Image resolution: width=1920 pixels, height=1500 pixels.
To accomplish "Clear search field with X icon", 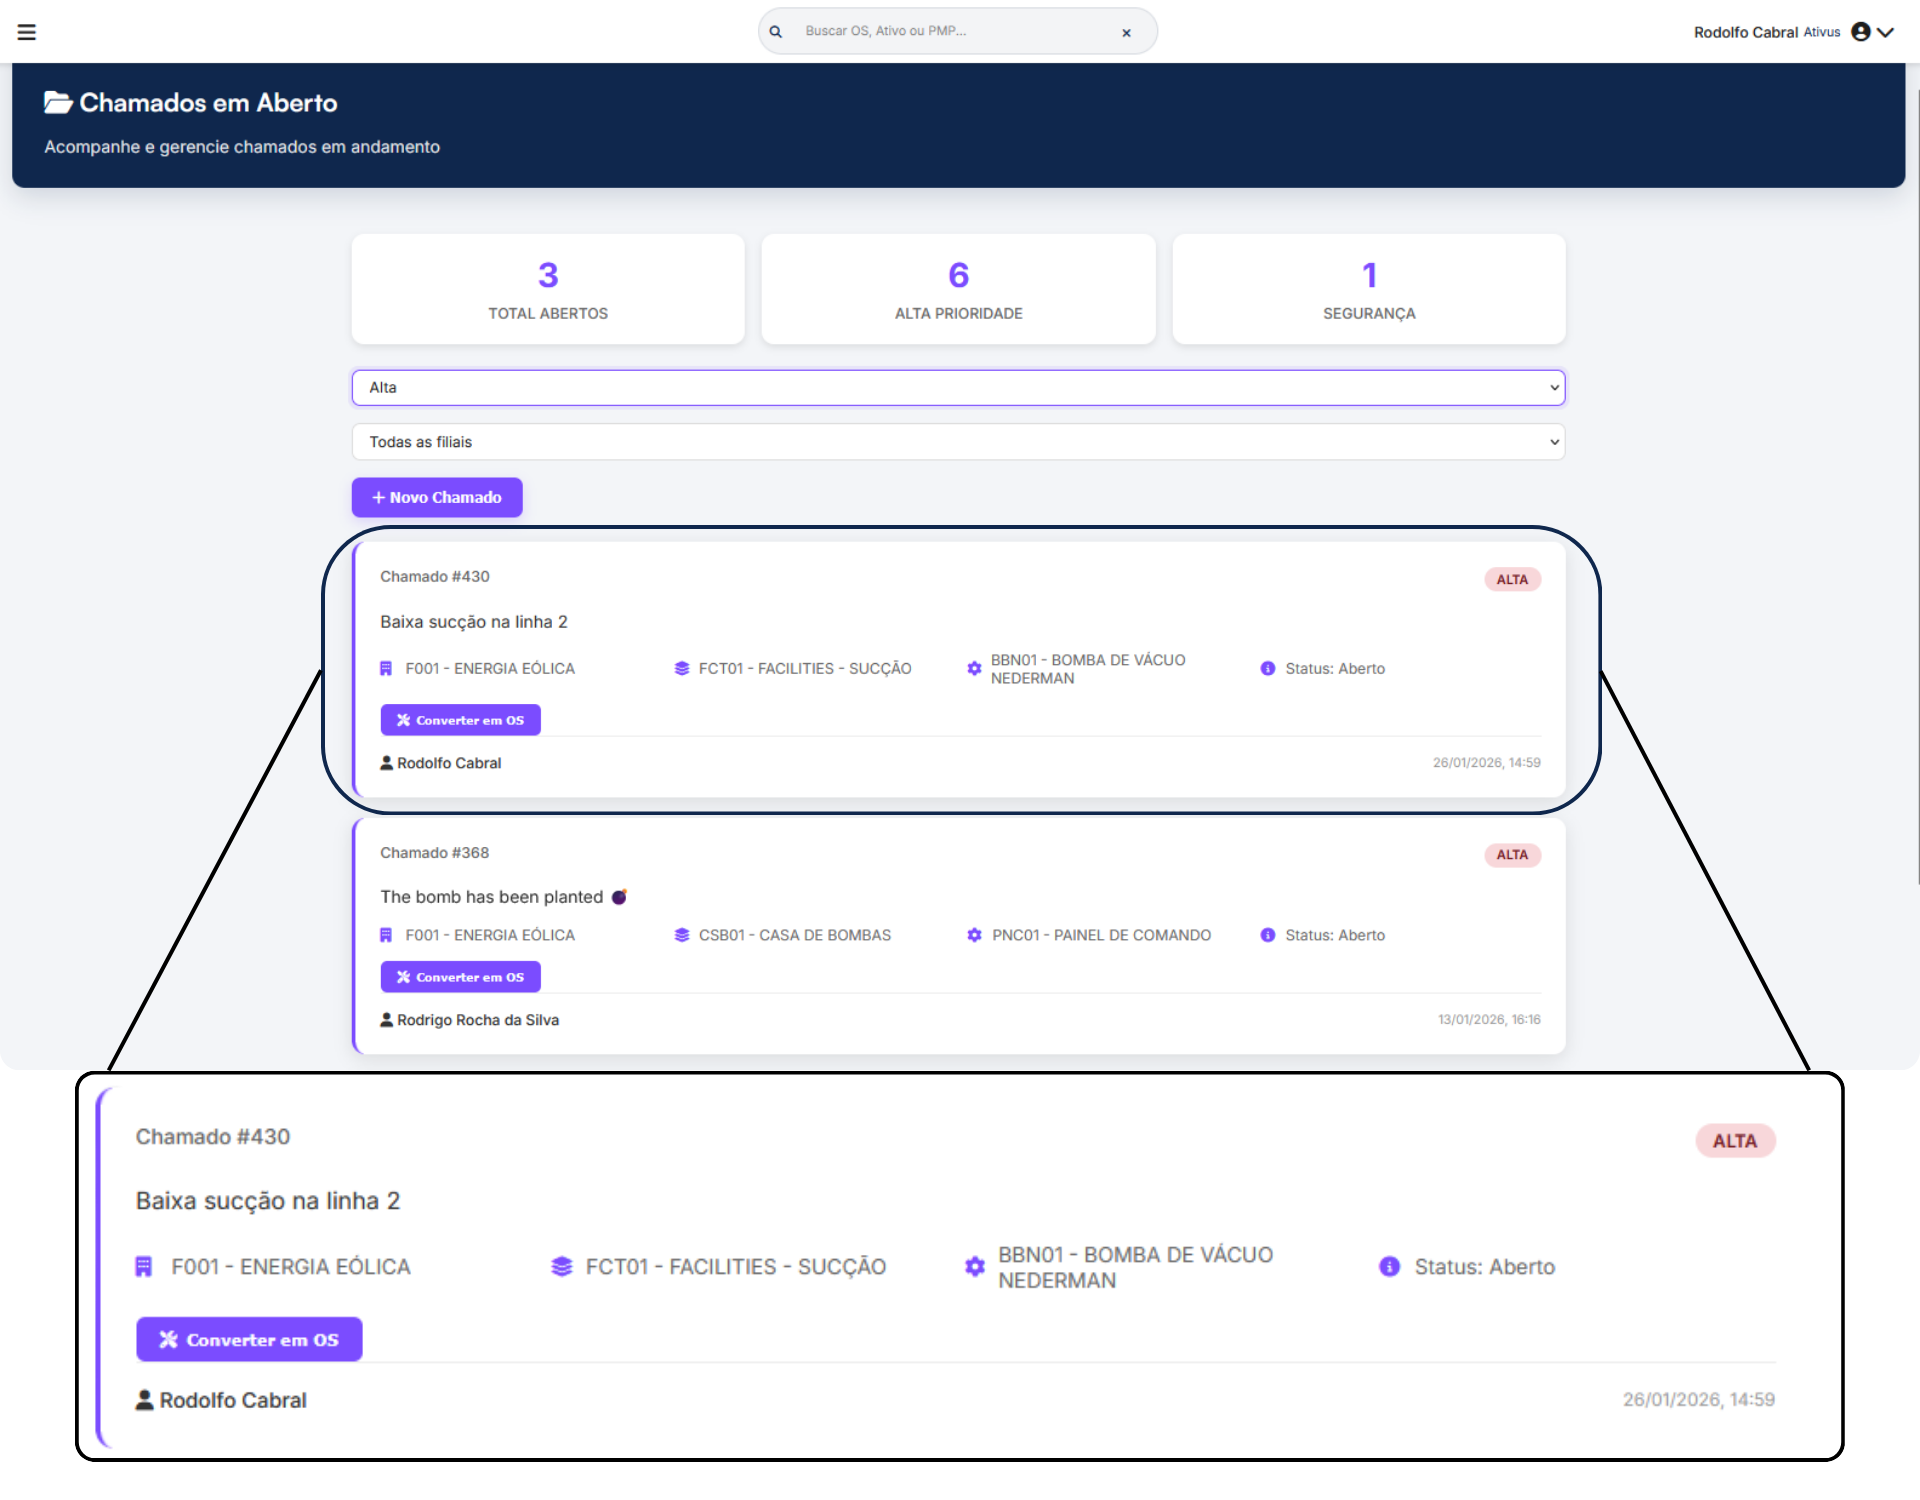I will click(1126, 33).
